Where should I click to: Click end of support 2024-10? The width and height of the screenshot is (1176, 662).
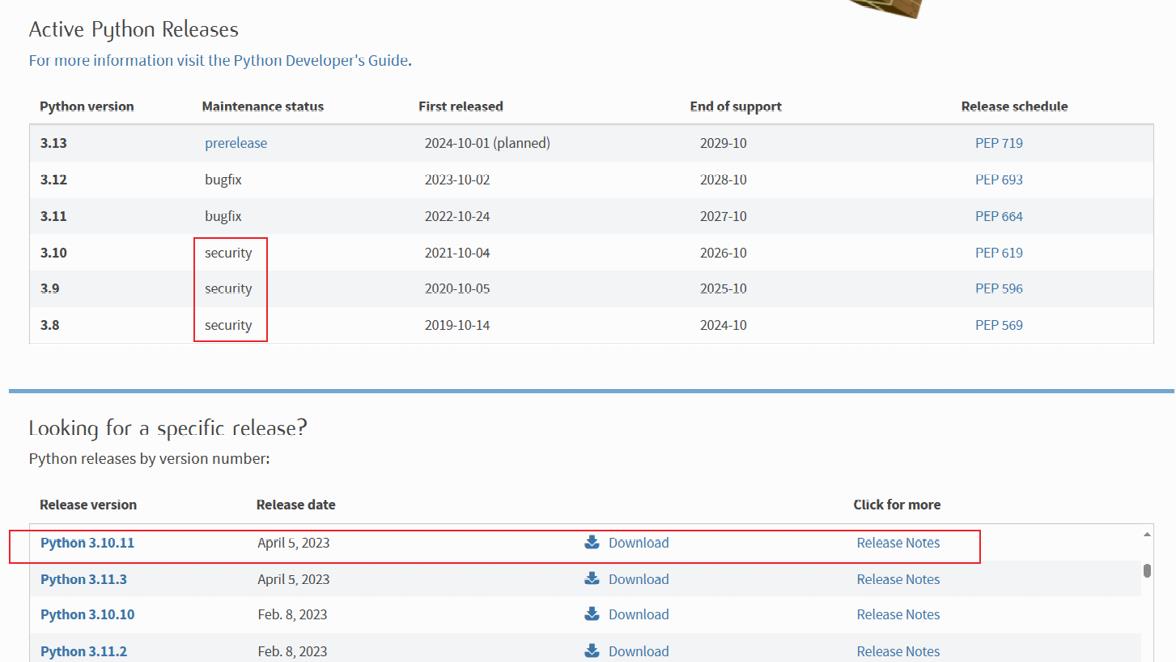coord(723,325)
